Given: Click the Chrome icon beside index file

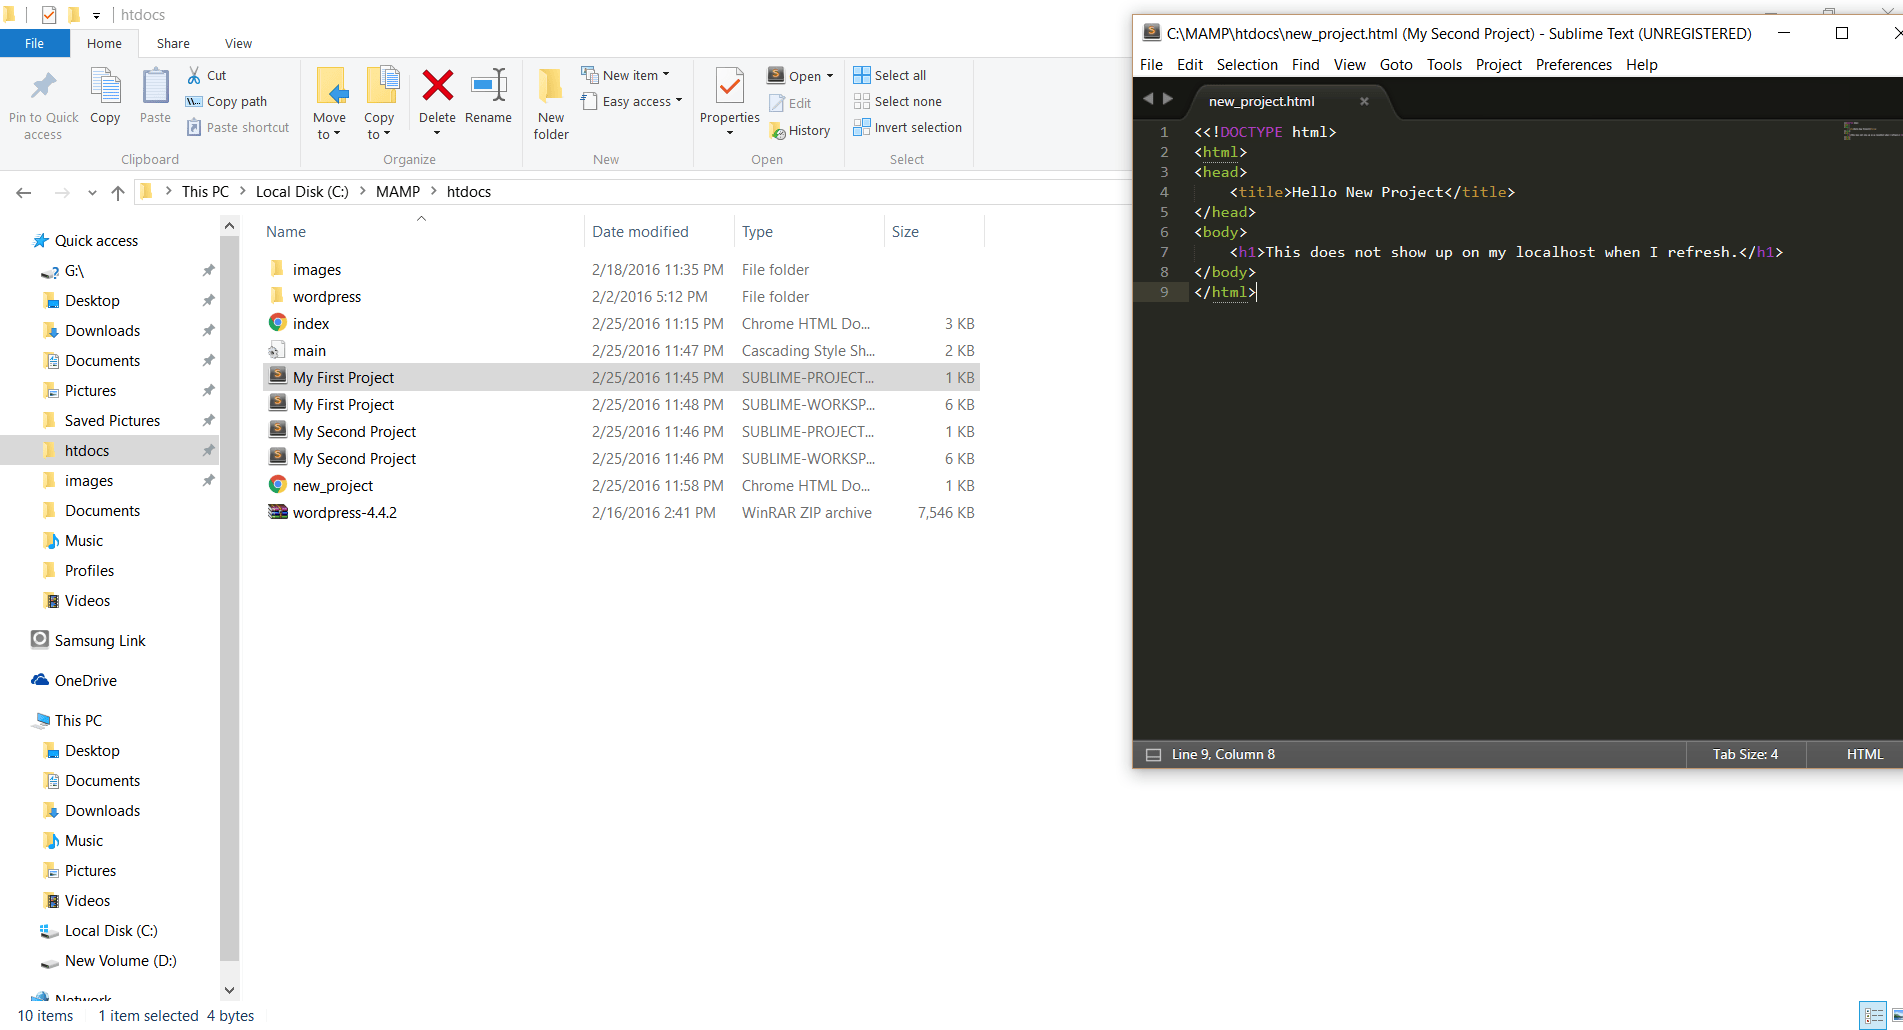Looking at the screenshot, I should (277, 323).
